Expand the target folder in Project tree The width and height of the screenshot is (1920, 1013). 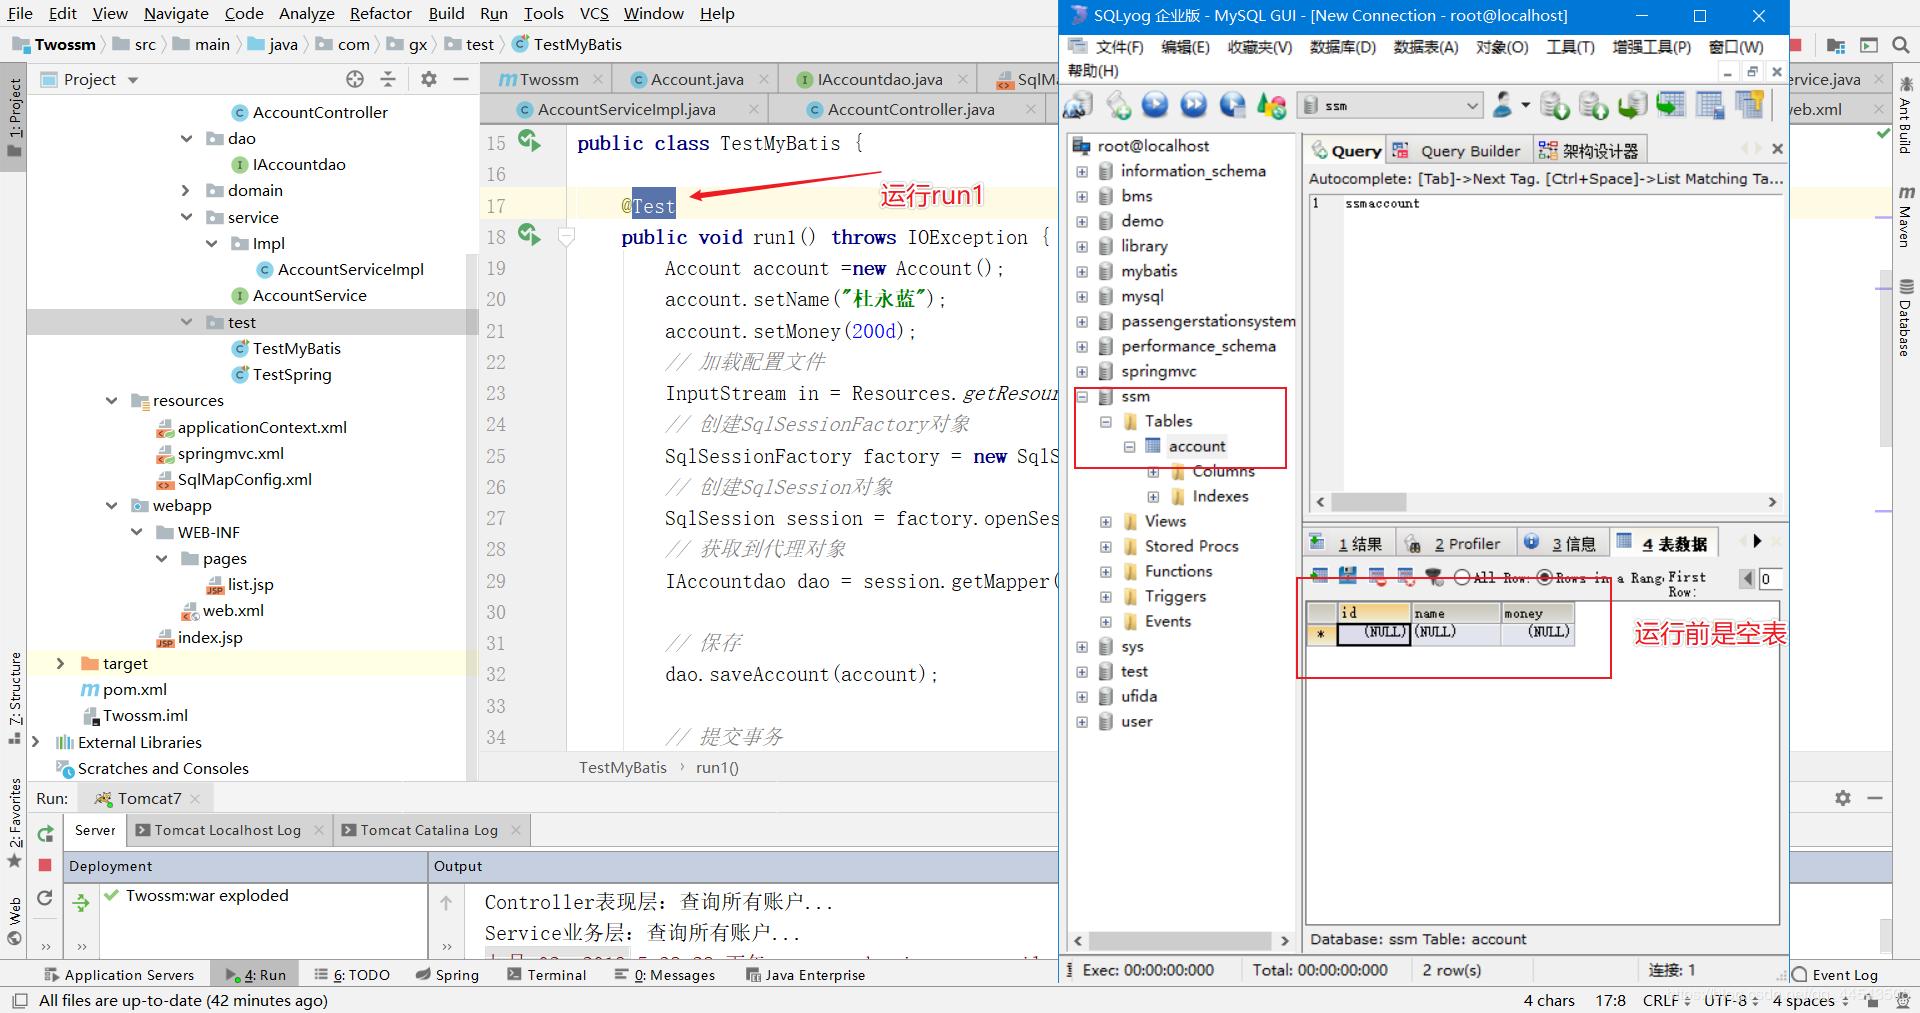[60, 663]
